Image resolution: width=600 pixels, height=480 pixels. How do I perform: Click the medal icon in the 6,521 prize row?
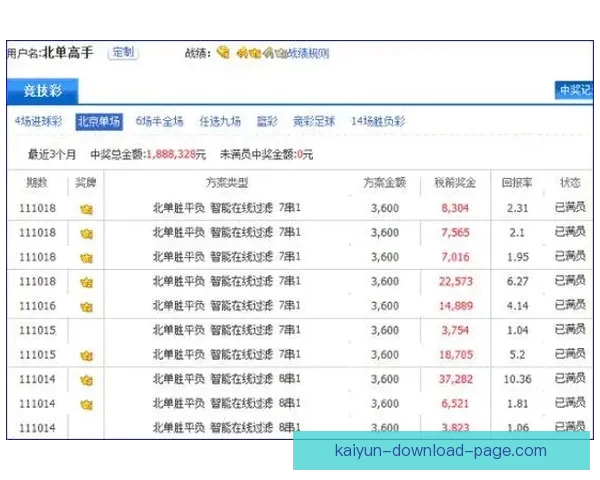coord(86,405)
